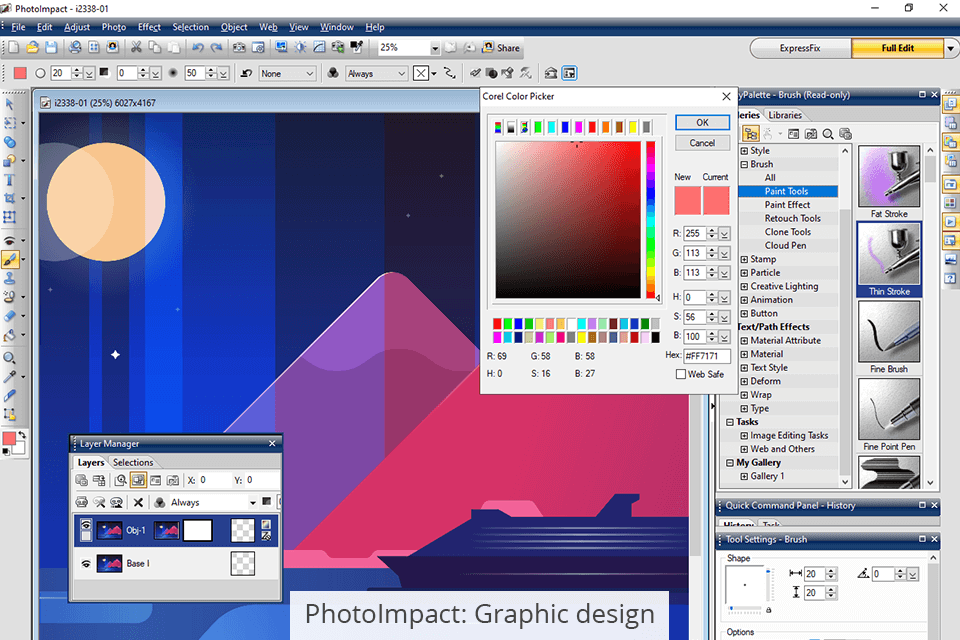Click the Cut scissors icon
Viewport: 960px width, 640px height.
pyautogui.click(x=136, y=47)
